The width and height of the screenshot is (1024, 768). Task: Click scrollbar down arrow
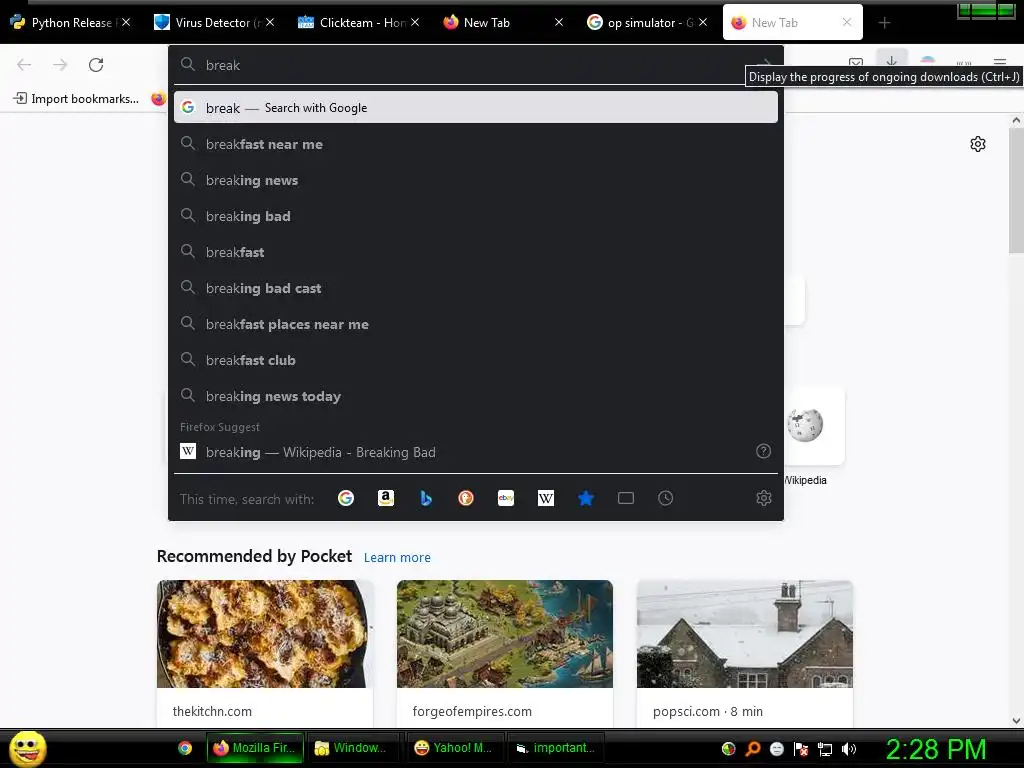[1016, 720]
